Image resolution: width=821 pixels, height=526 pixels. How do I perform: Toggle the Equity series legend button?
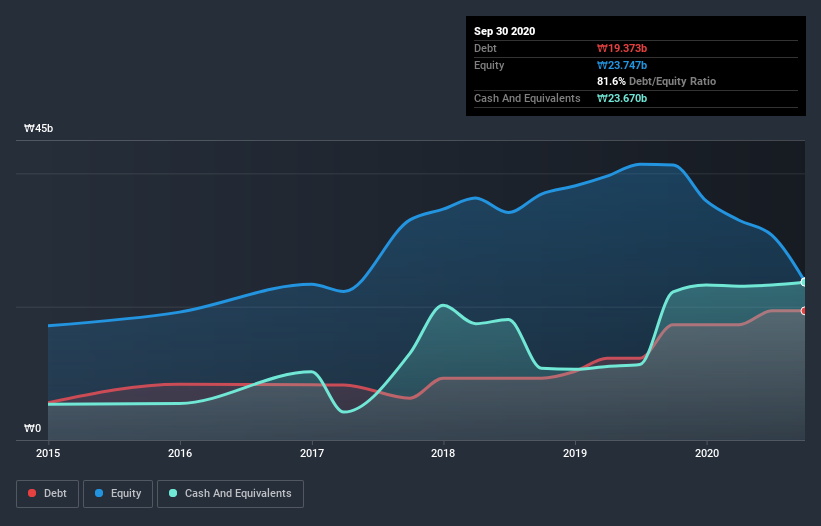[x=118, y=494]
